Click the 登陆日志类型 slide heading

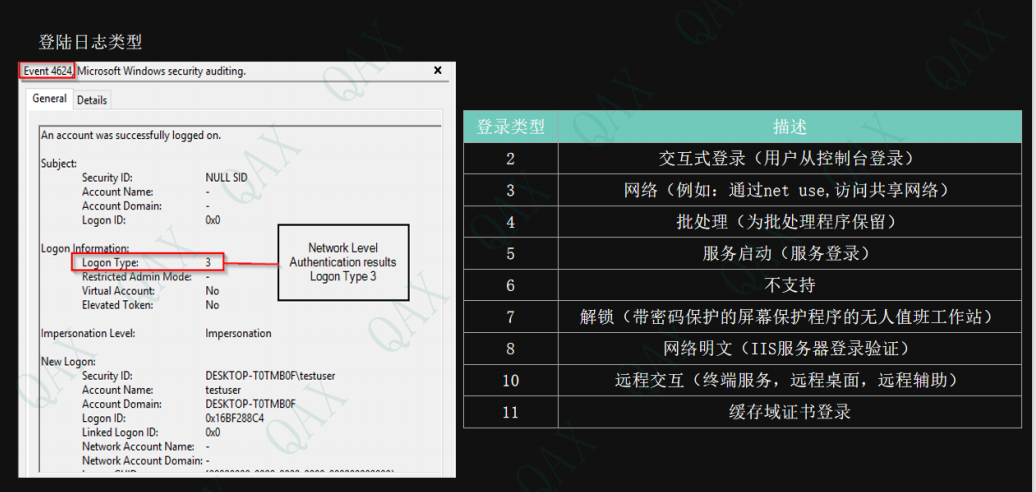[x=90, y=42]
